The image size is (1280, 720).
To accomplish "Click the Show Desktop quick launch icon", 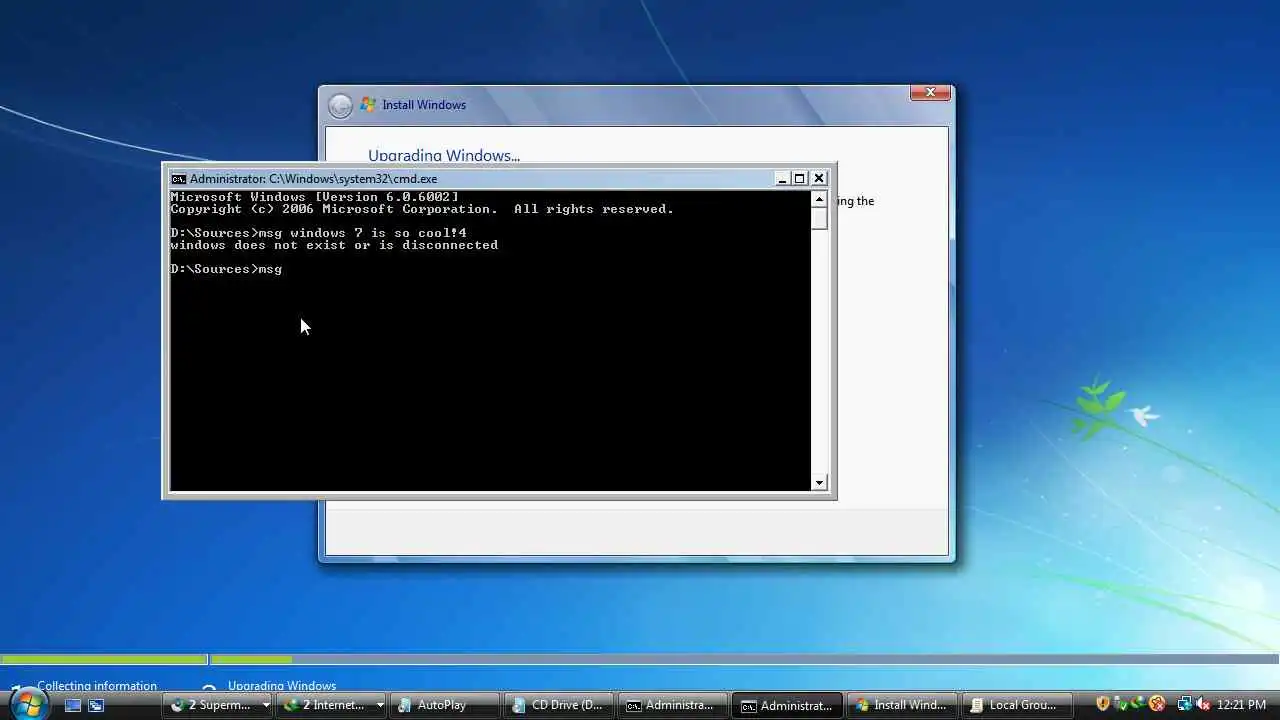I will 73,705.
